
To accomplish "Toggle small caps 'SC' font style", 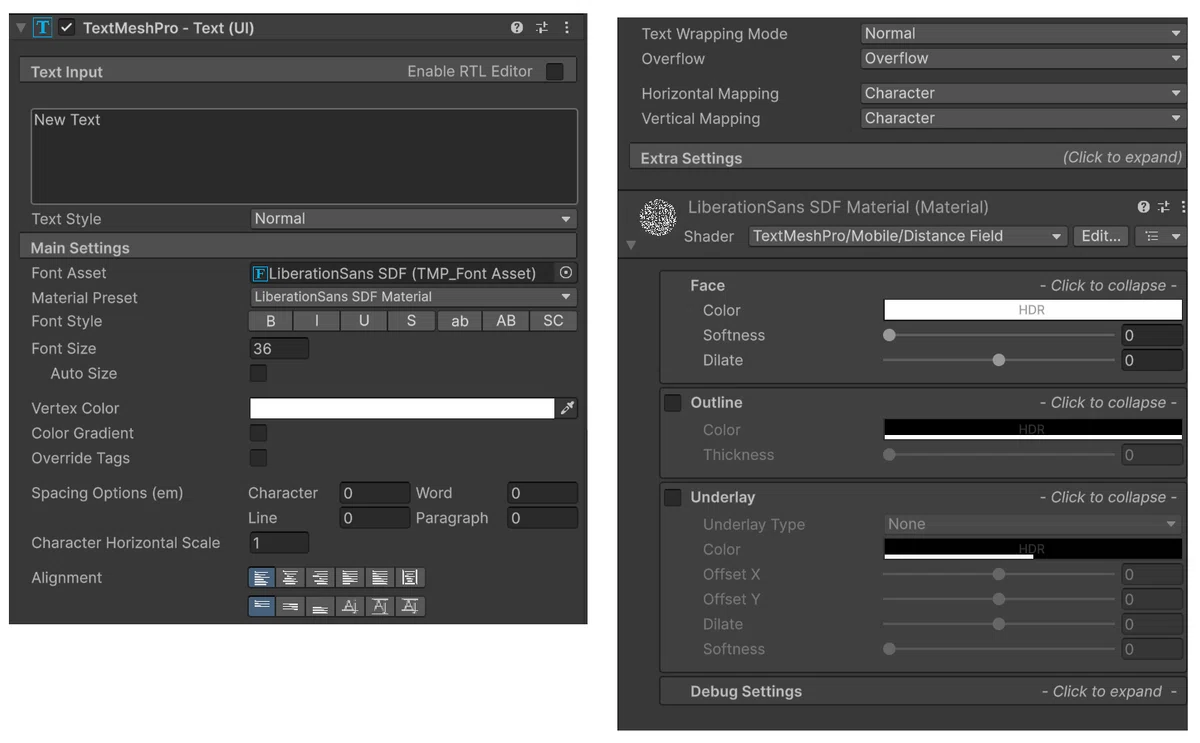I will (553, 321).
